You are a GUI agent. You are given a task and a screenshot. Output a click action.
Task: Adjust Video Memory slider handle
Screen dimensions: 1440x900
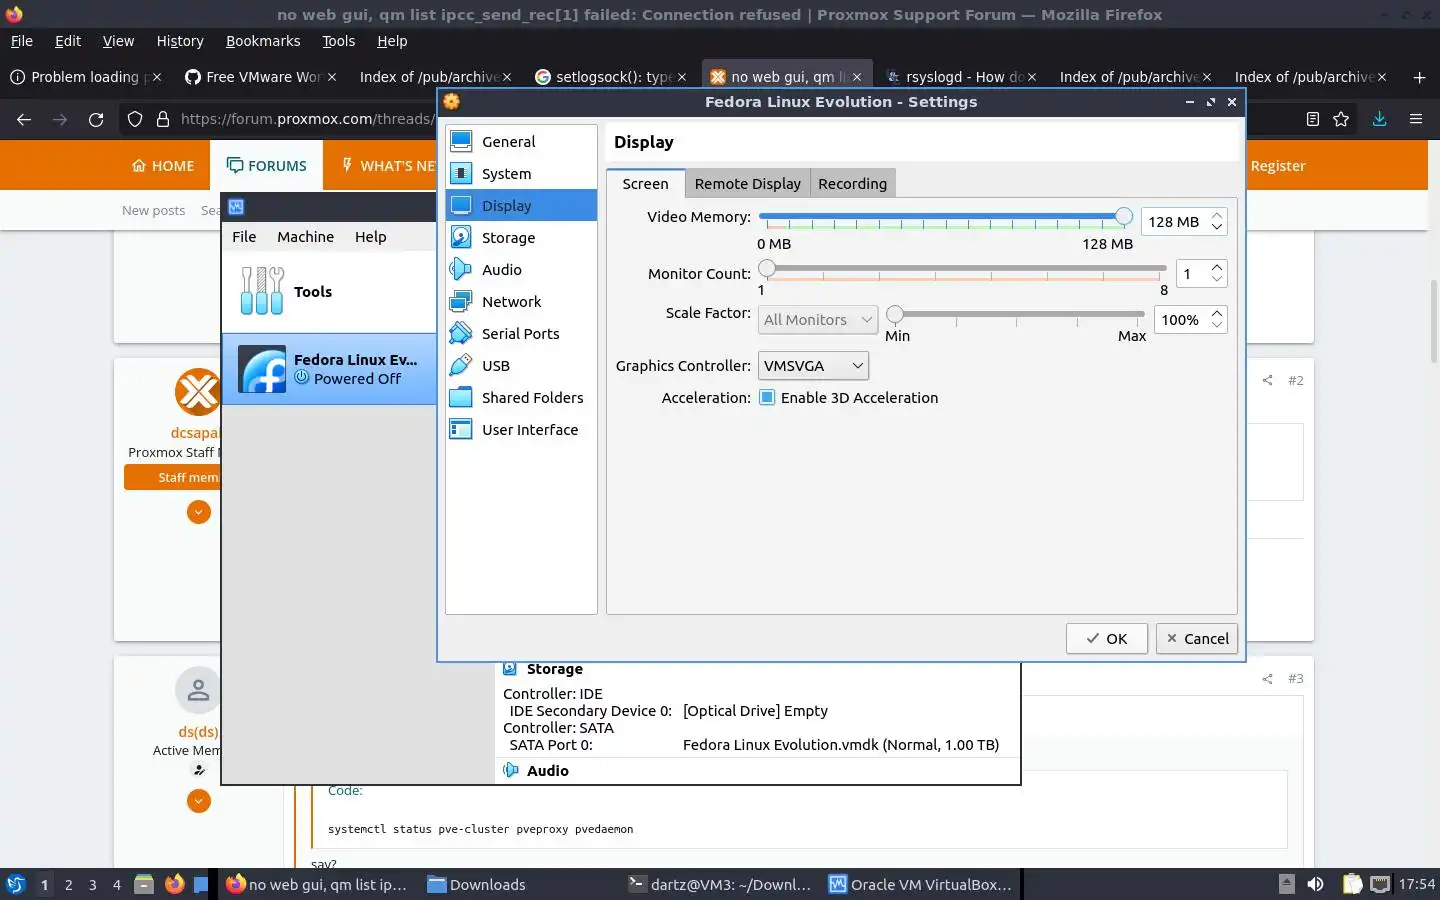[1124, 216]
